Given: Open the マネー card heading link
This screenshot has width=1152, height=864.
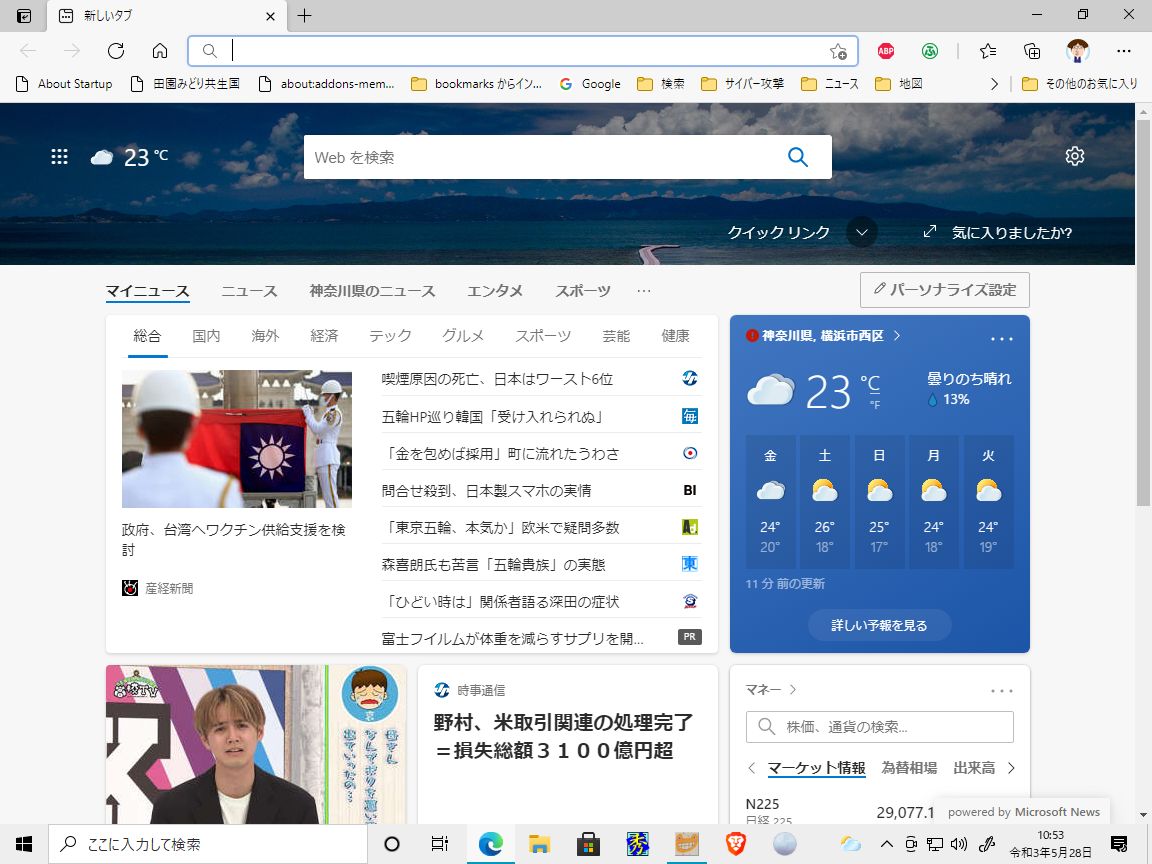Looking at the screenshot, I should point(771,690).
